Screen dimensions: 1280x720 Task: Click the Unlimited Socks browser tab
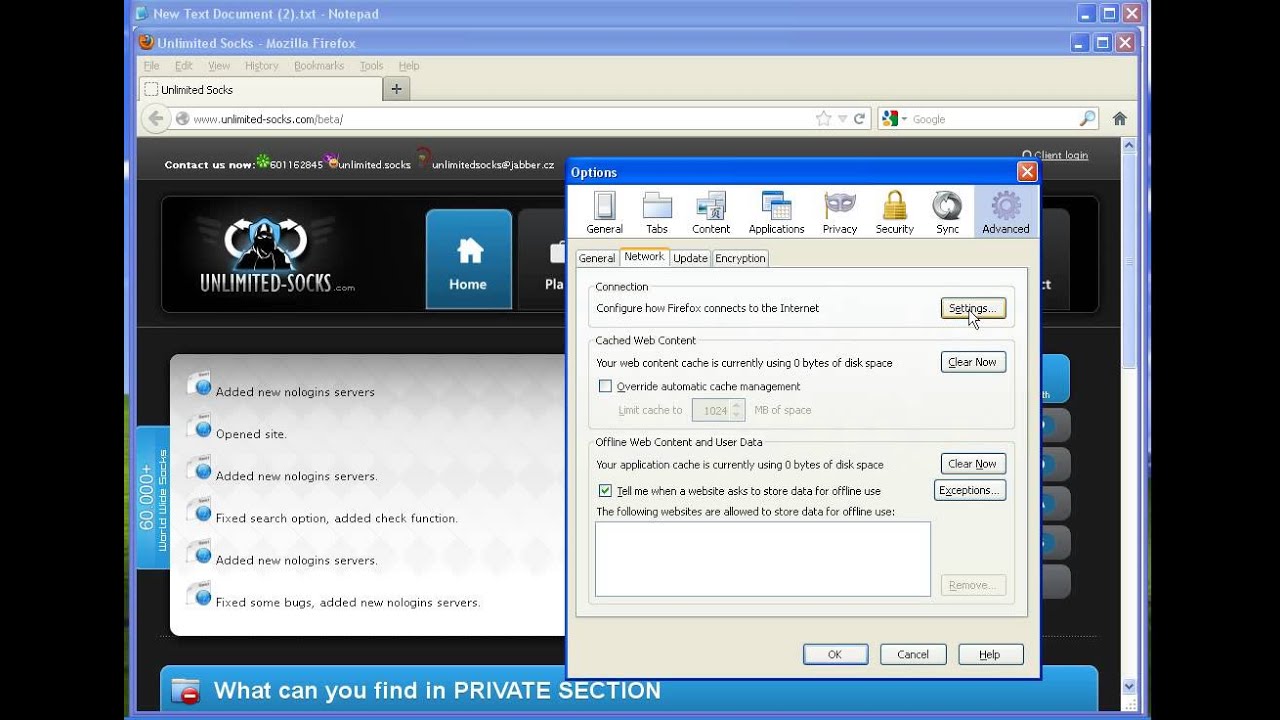point(260,89)
